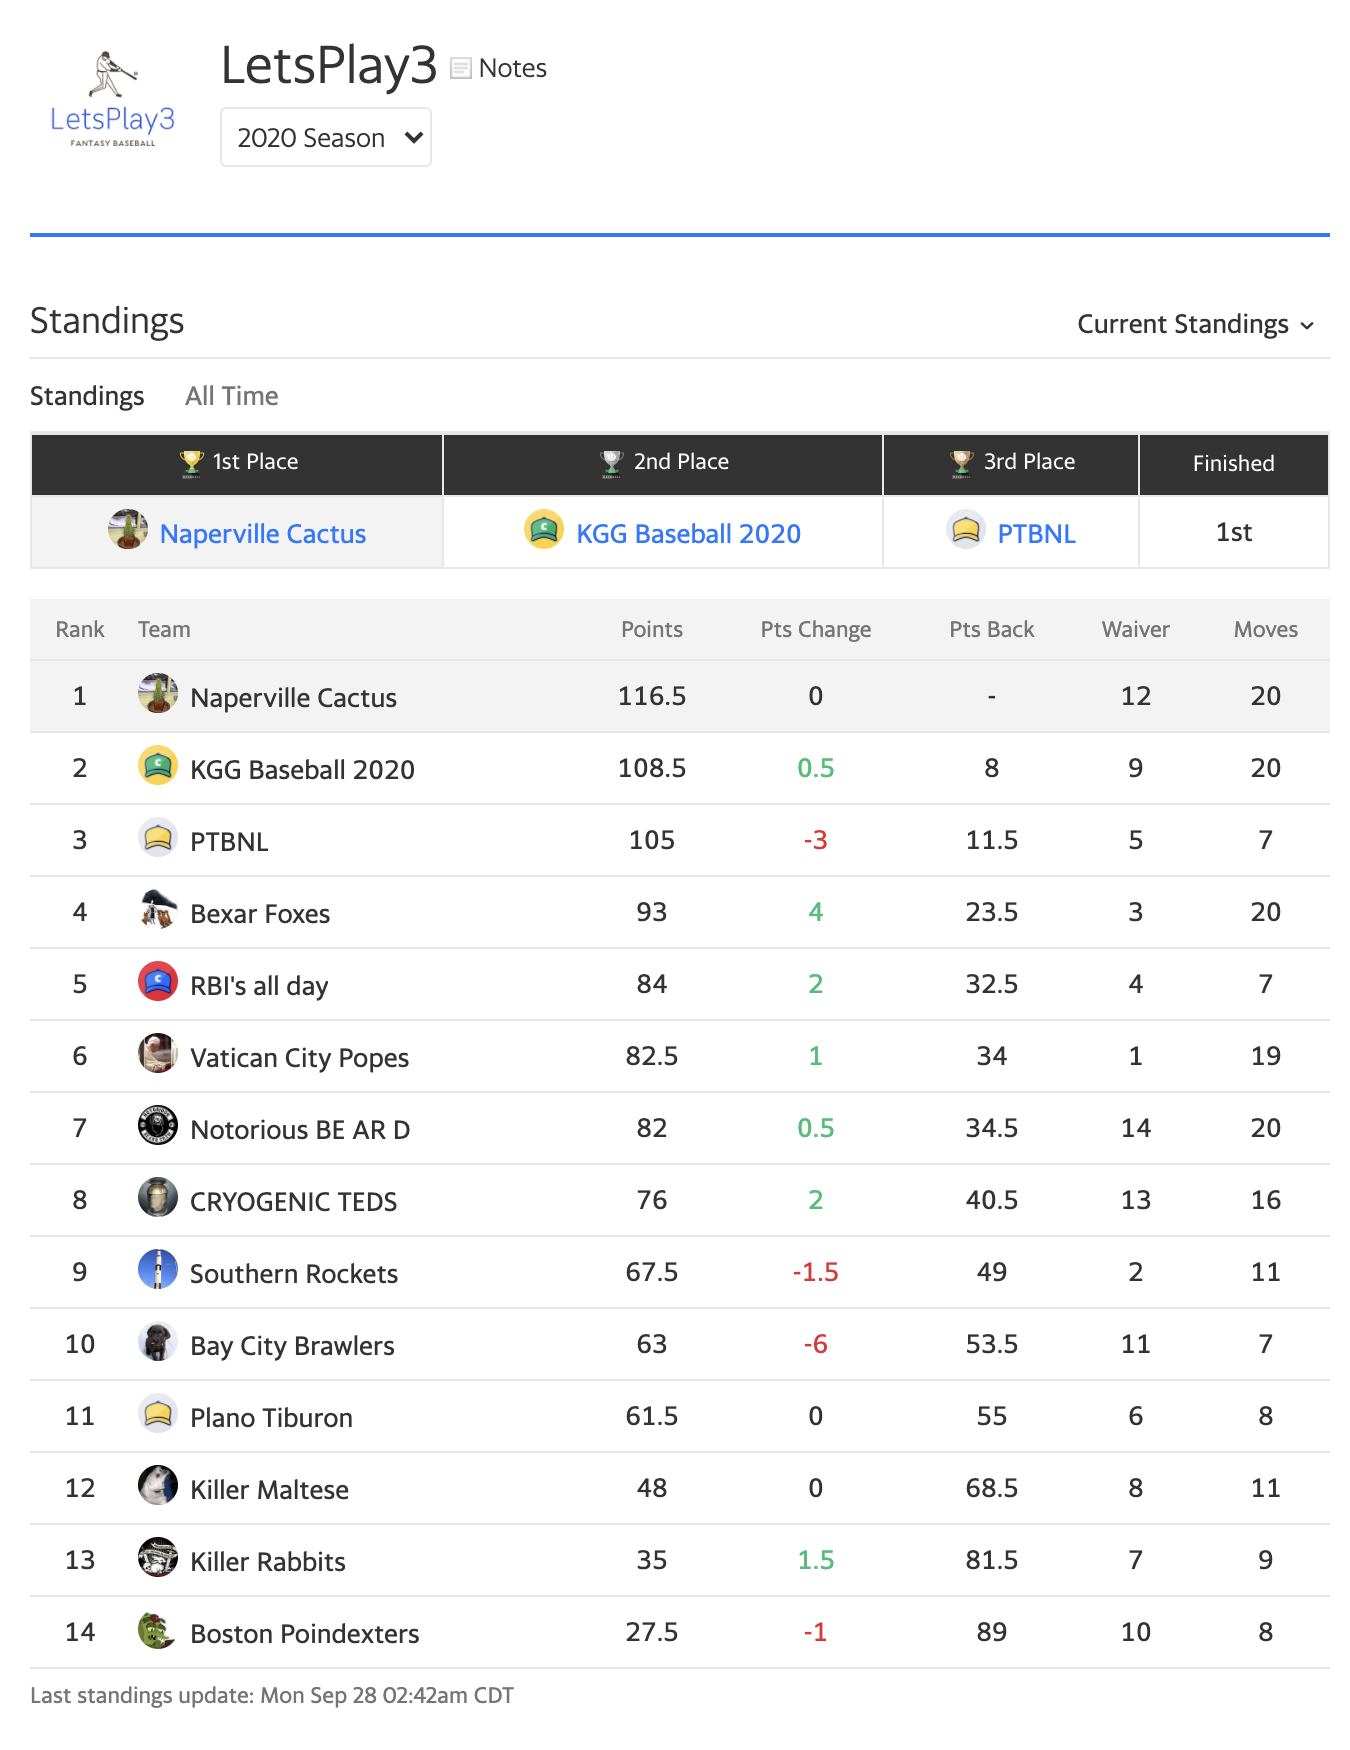Select the Standings tab

point(87,396)
